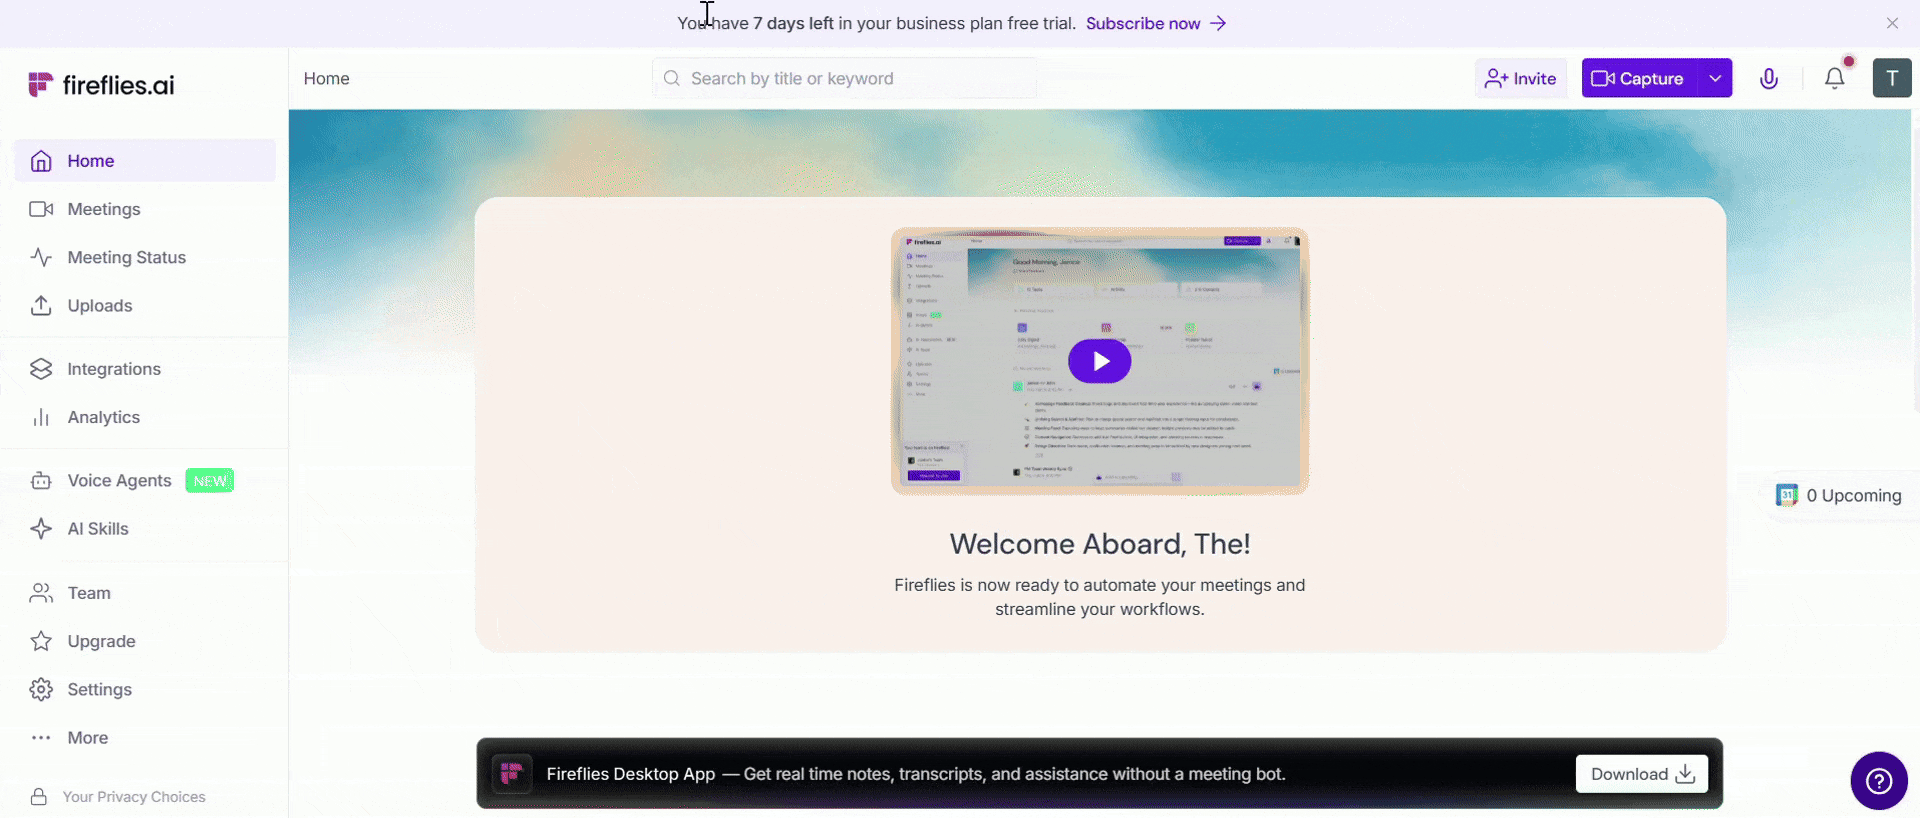Focus the search by title field
Screen dimensions: 1920x818
pos(845,78)
